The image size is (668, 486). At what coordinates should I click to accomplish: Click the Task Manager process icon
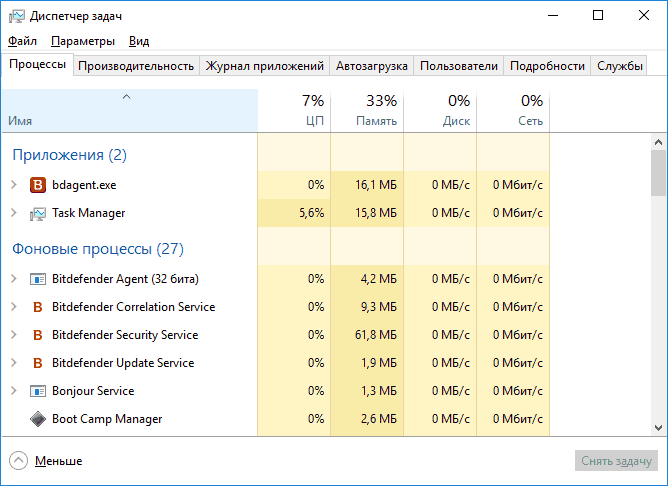37,213
